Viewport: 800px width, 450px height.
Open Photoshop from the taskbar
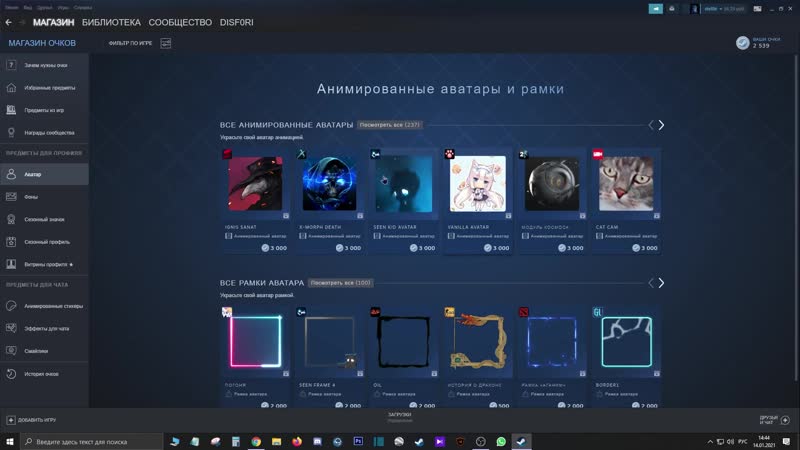pyautogui.click(x=358, y=442)
